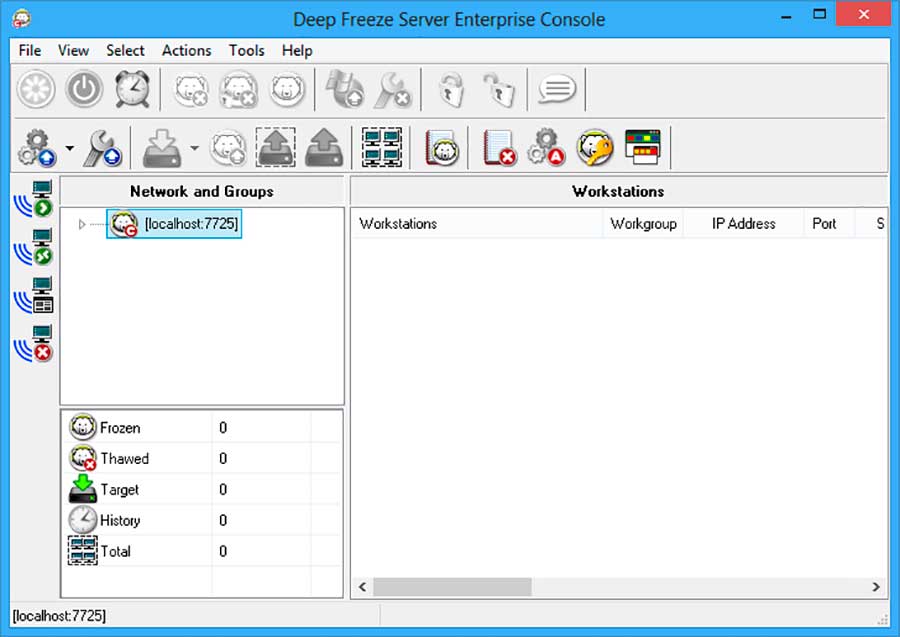Open the Tools menu

tap(246, 51)
